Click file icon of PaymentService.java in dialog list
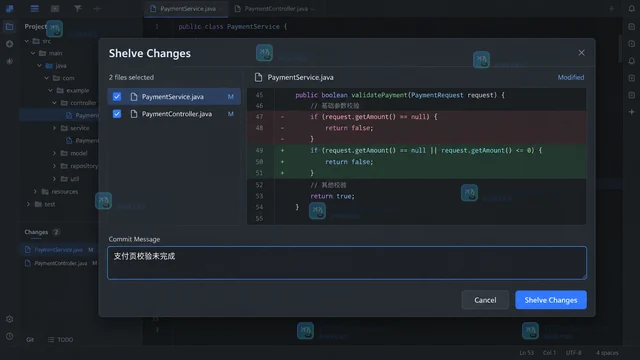This screenshot has height=360, width=640. (133, 97)
